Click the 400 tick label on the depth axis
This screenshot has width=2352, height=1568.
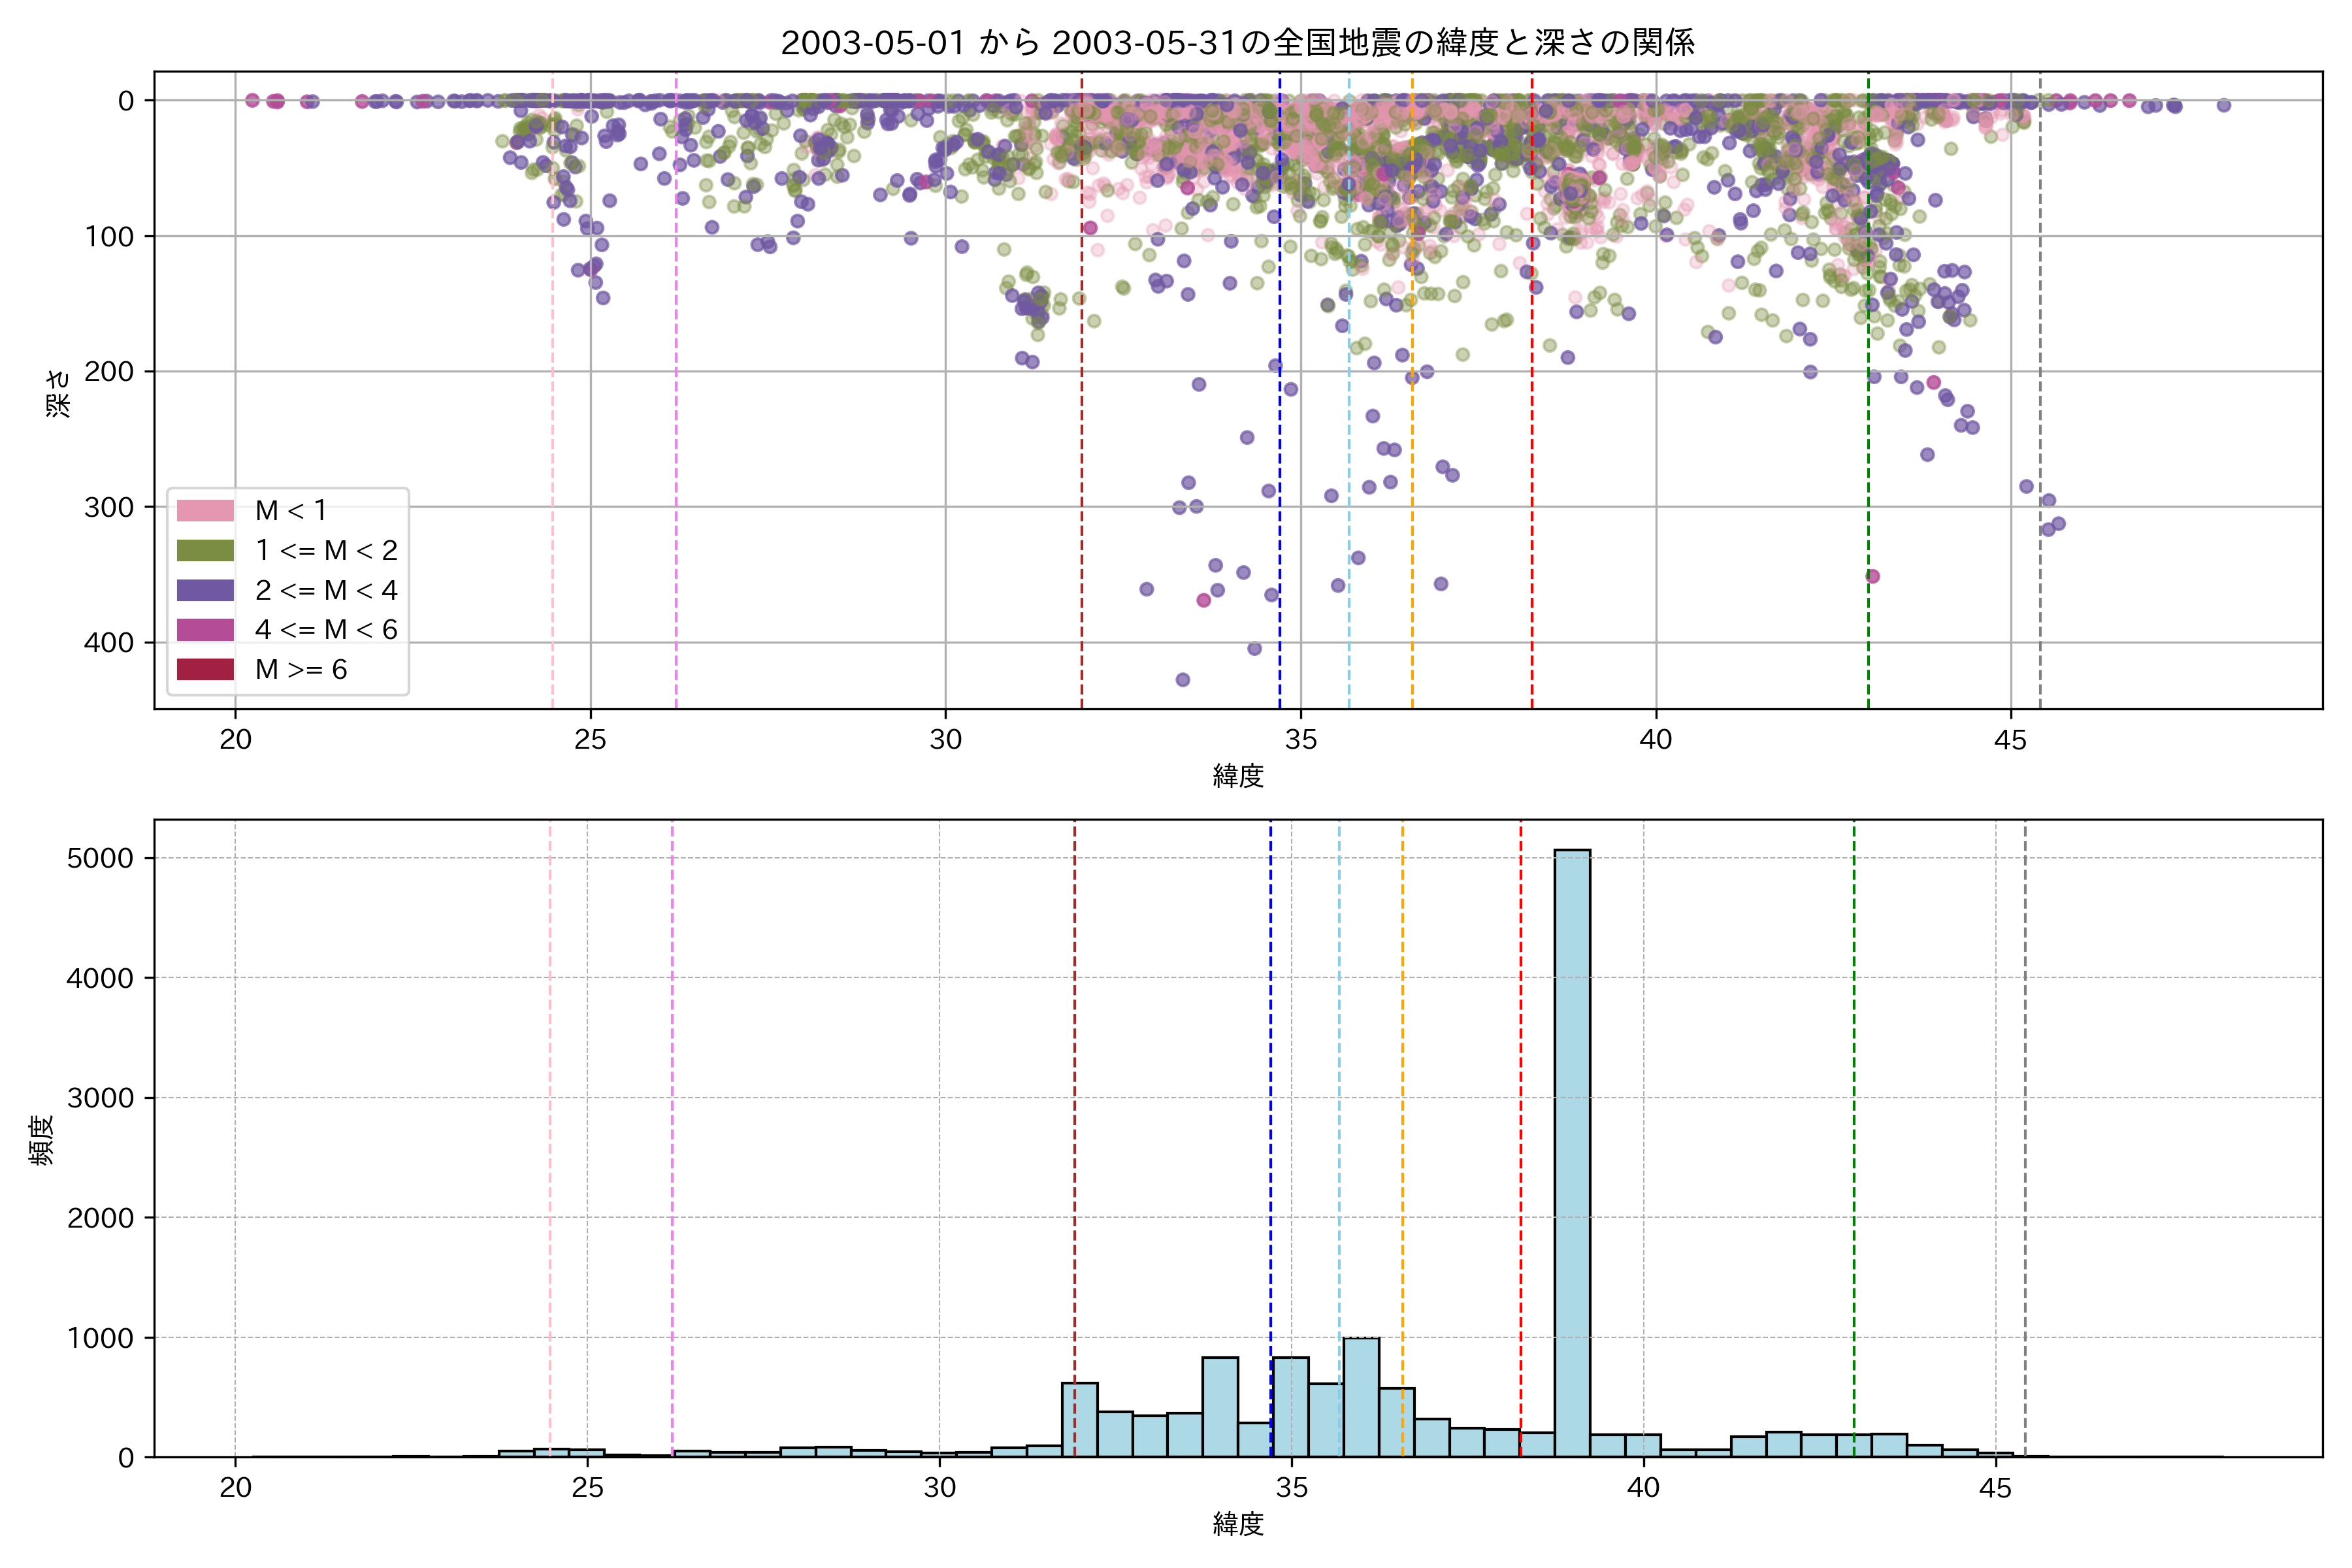click(x=109, y=643)
